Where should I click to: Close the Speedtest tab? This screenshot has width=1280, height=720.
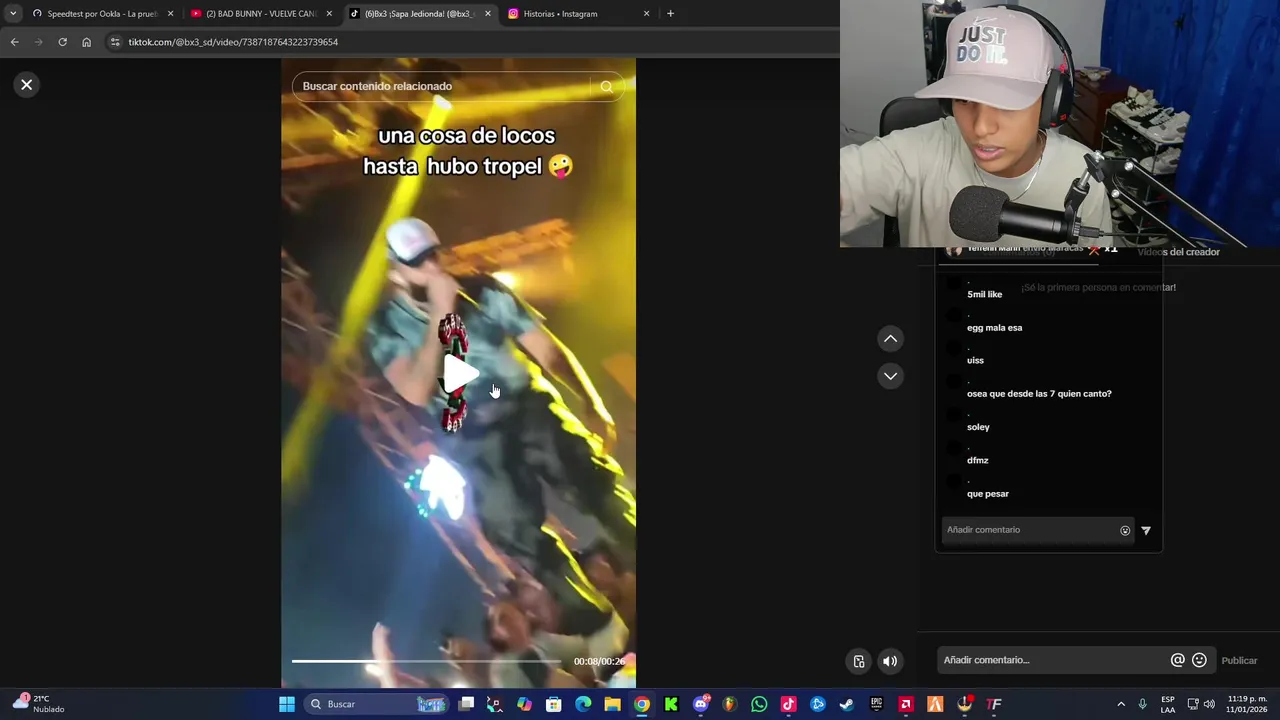click(x=171, y=14)
